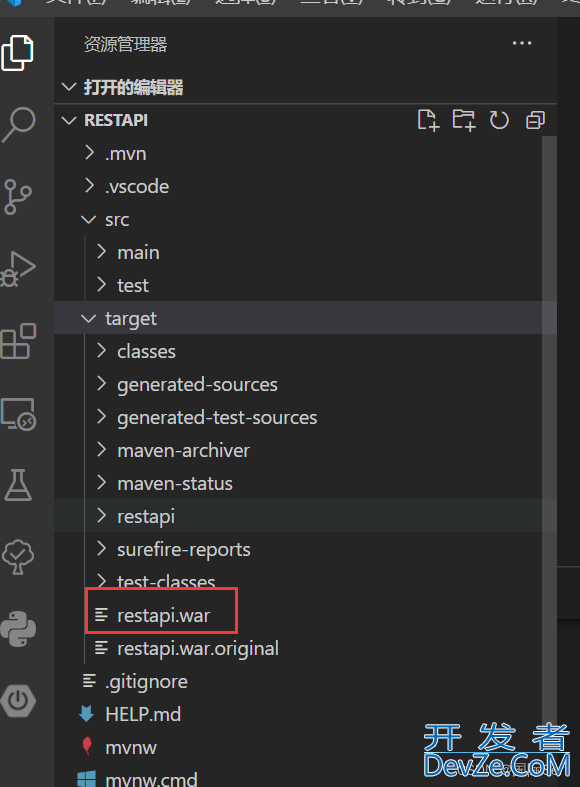Open the tree-with-checkmark activity bar view

(x=18, y=557)
